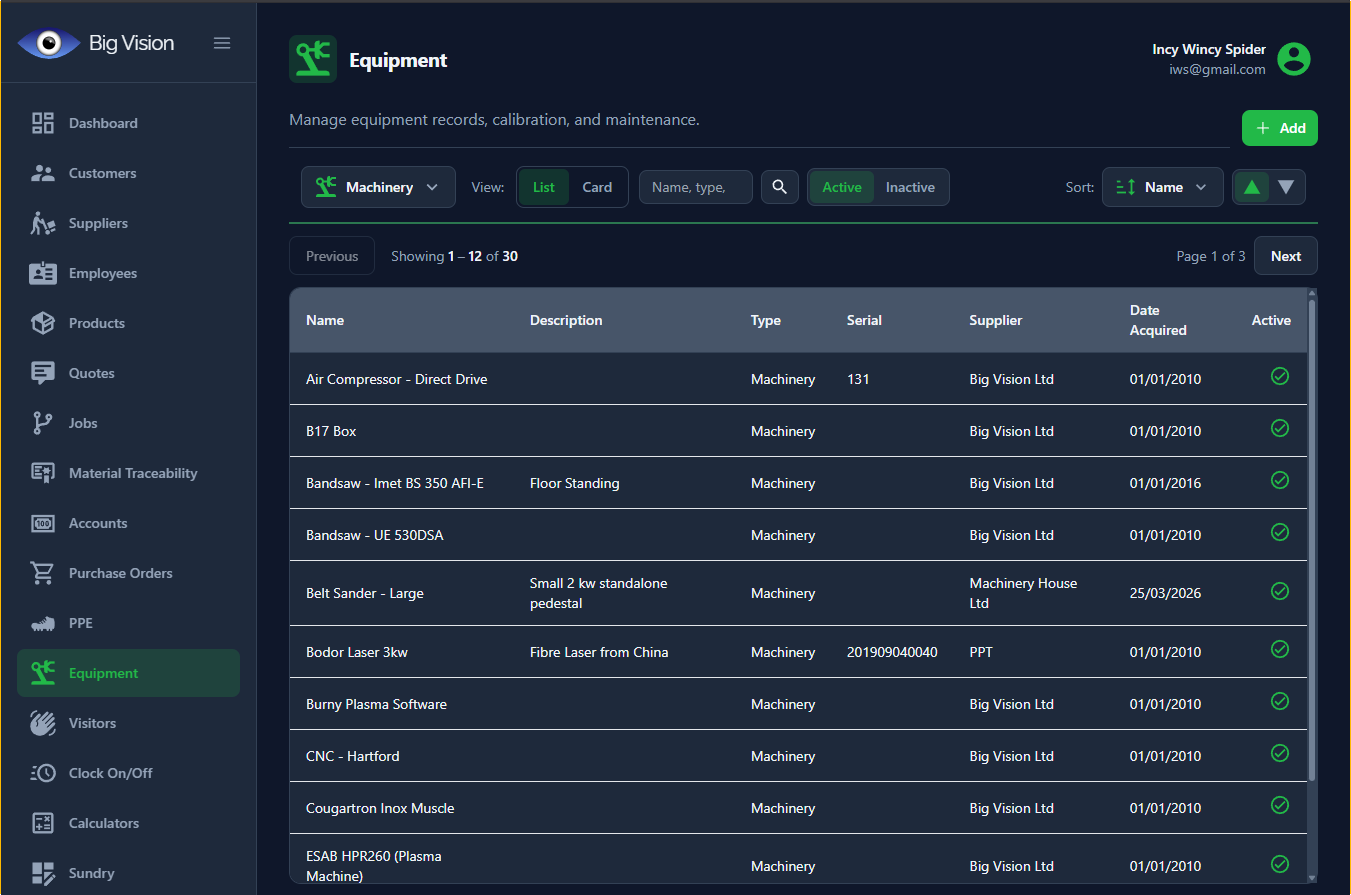Go to Purchase Orders cart icon
The height and width of the screenshot is (895, 1351).
pyautogui.click(x=43, y=573)
